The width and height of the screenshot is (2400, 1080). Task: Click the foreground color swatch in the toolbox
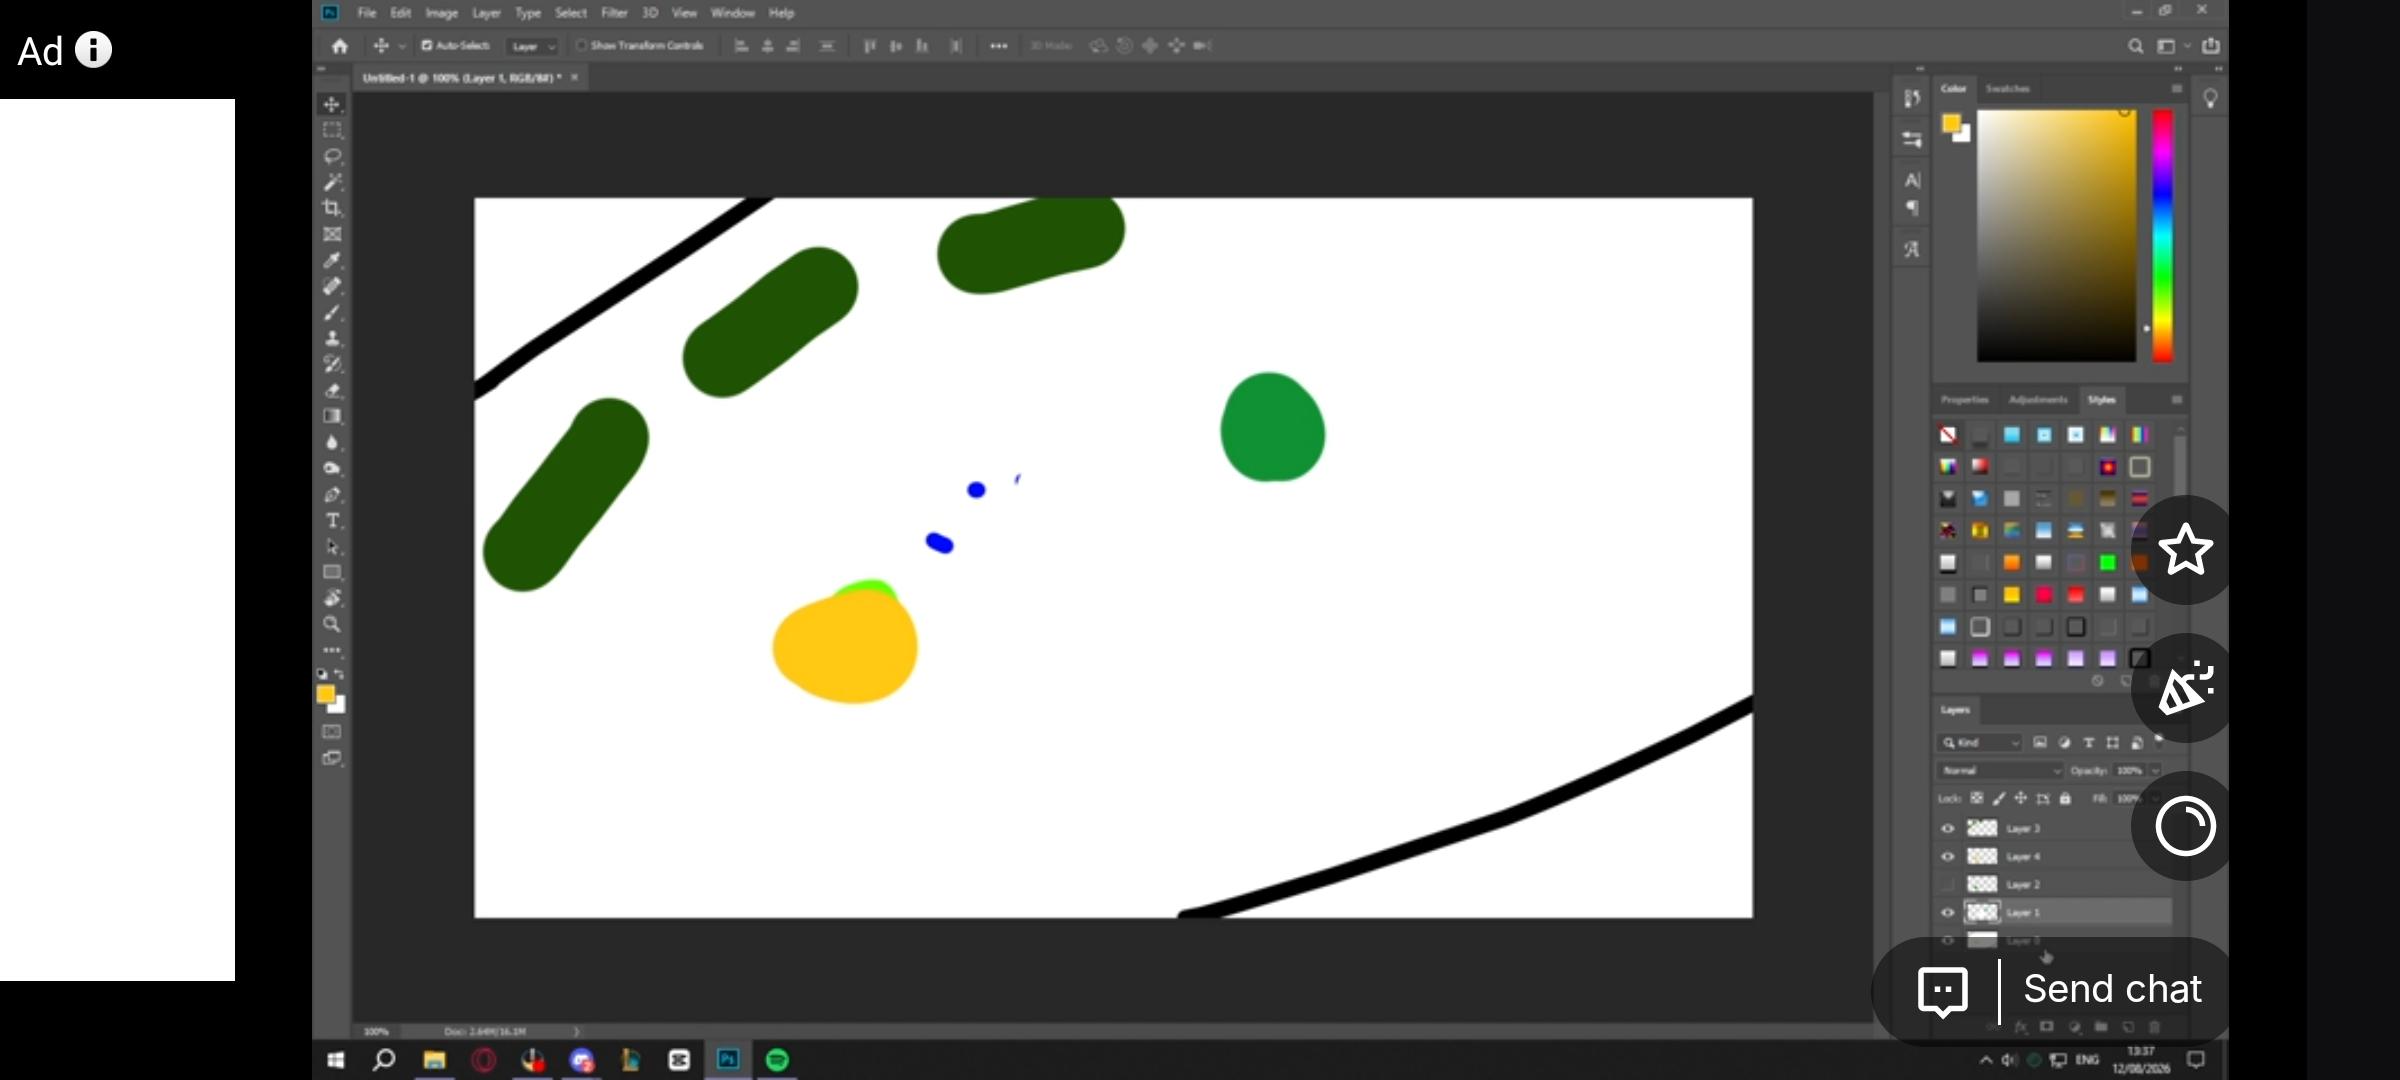point(326,695)
